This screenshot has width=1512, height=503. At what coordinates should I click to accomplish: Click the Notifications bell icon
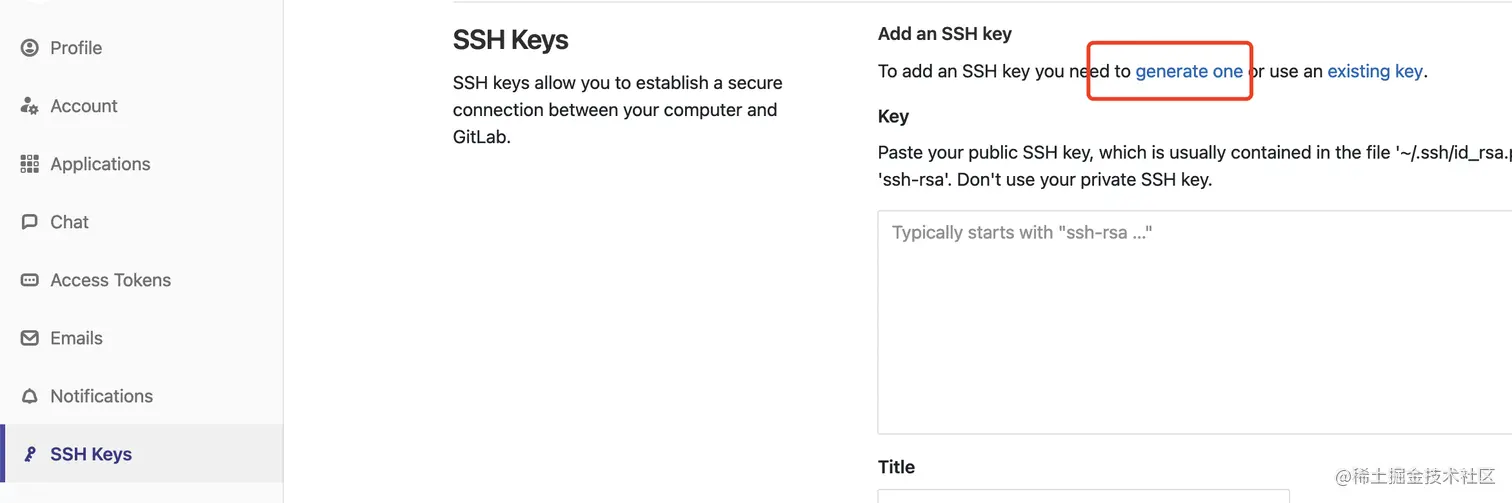pyautogui.click(x=30, y=396)
